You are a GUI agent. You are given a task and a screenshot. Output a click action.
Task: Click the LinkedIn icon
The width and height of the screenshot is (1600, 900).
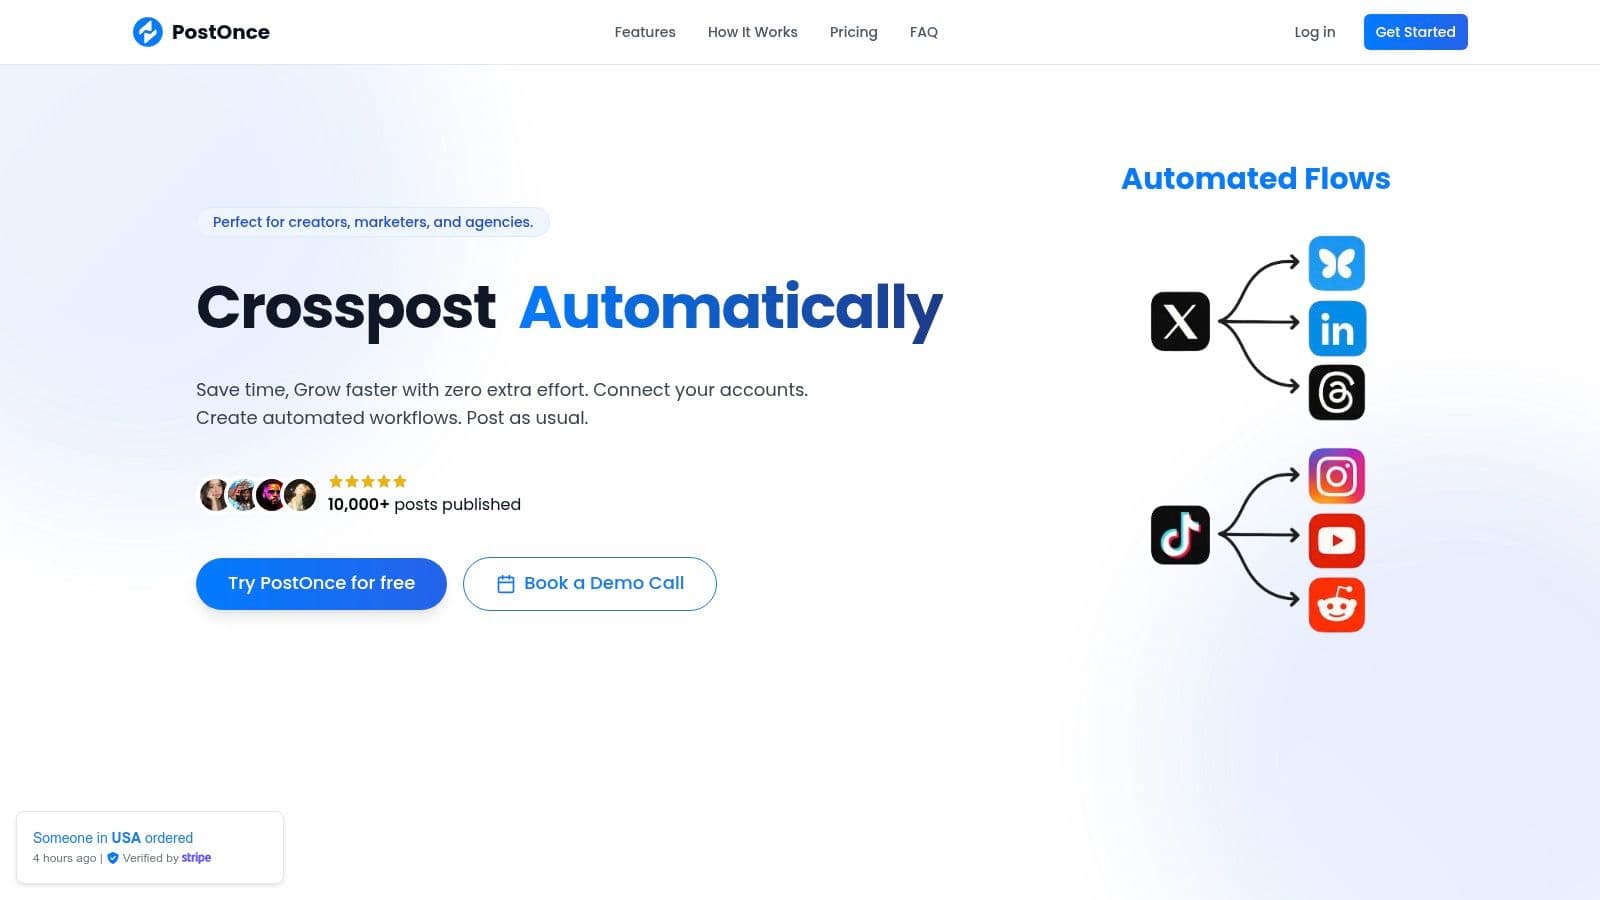(x=1337, y=329)
